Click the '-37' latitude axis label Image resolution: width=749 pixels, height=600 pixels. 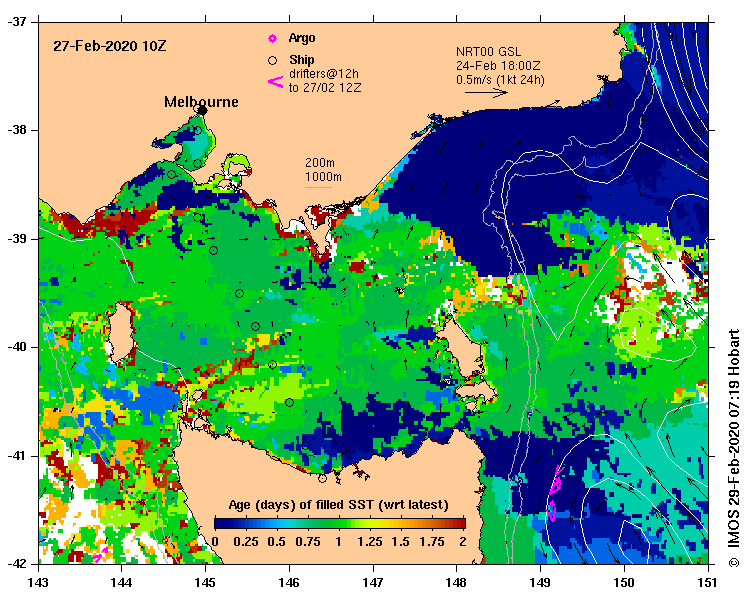pyautogui.click(x=16, y=22)
